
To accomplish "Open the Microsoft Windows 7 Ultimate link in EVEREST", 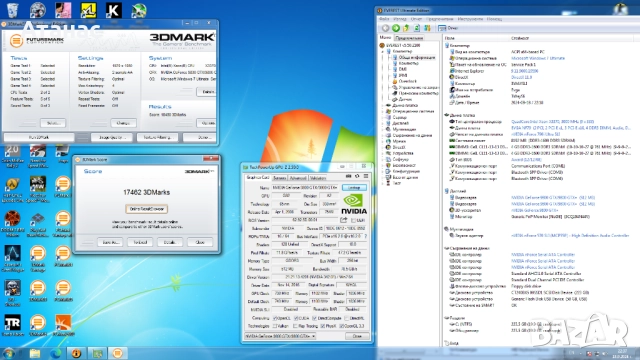I will pyautogui.click(x=538, y=58).
